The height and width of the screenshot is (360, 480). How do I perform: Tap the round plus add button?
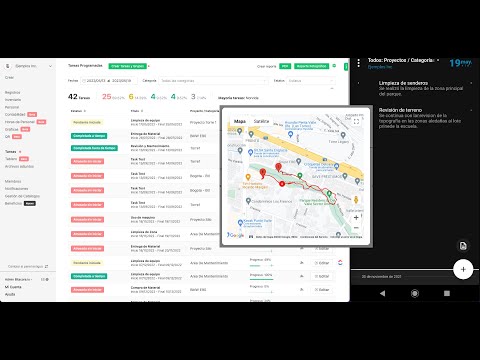coord(463,269)
